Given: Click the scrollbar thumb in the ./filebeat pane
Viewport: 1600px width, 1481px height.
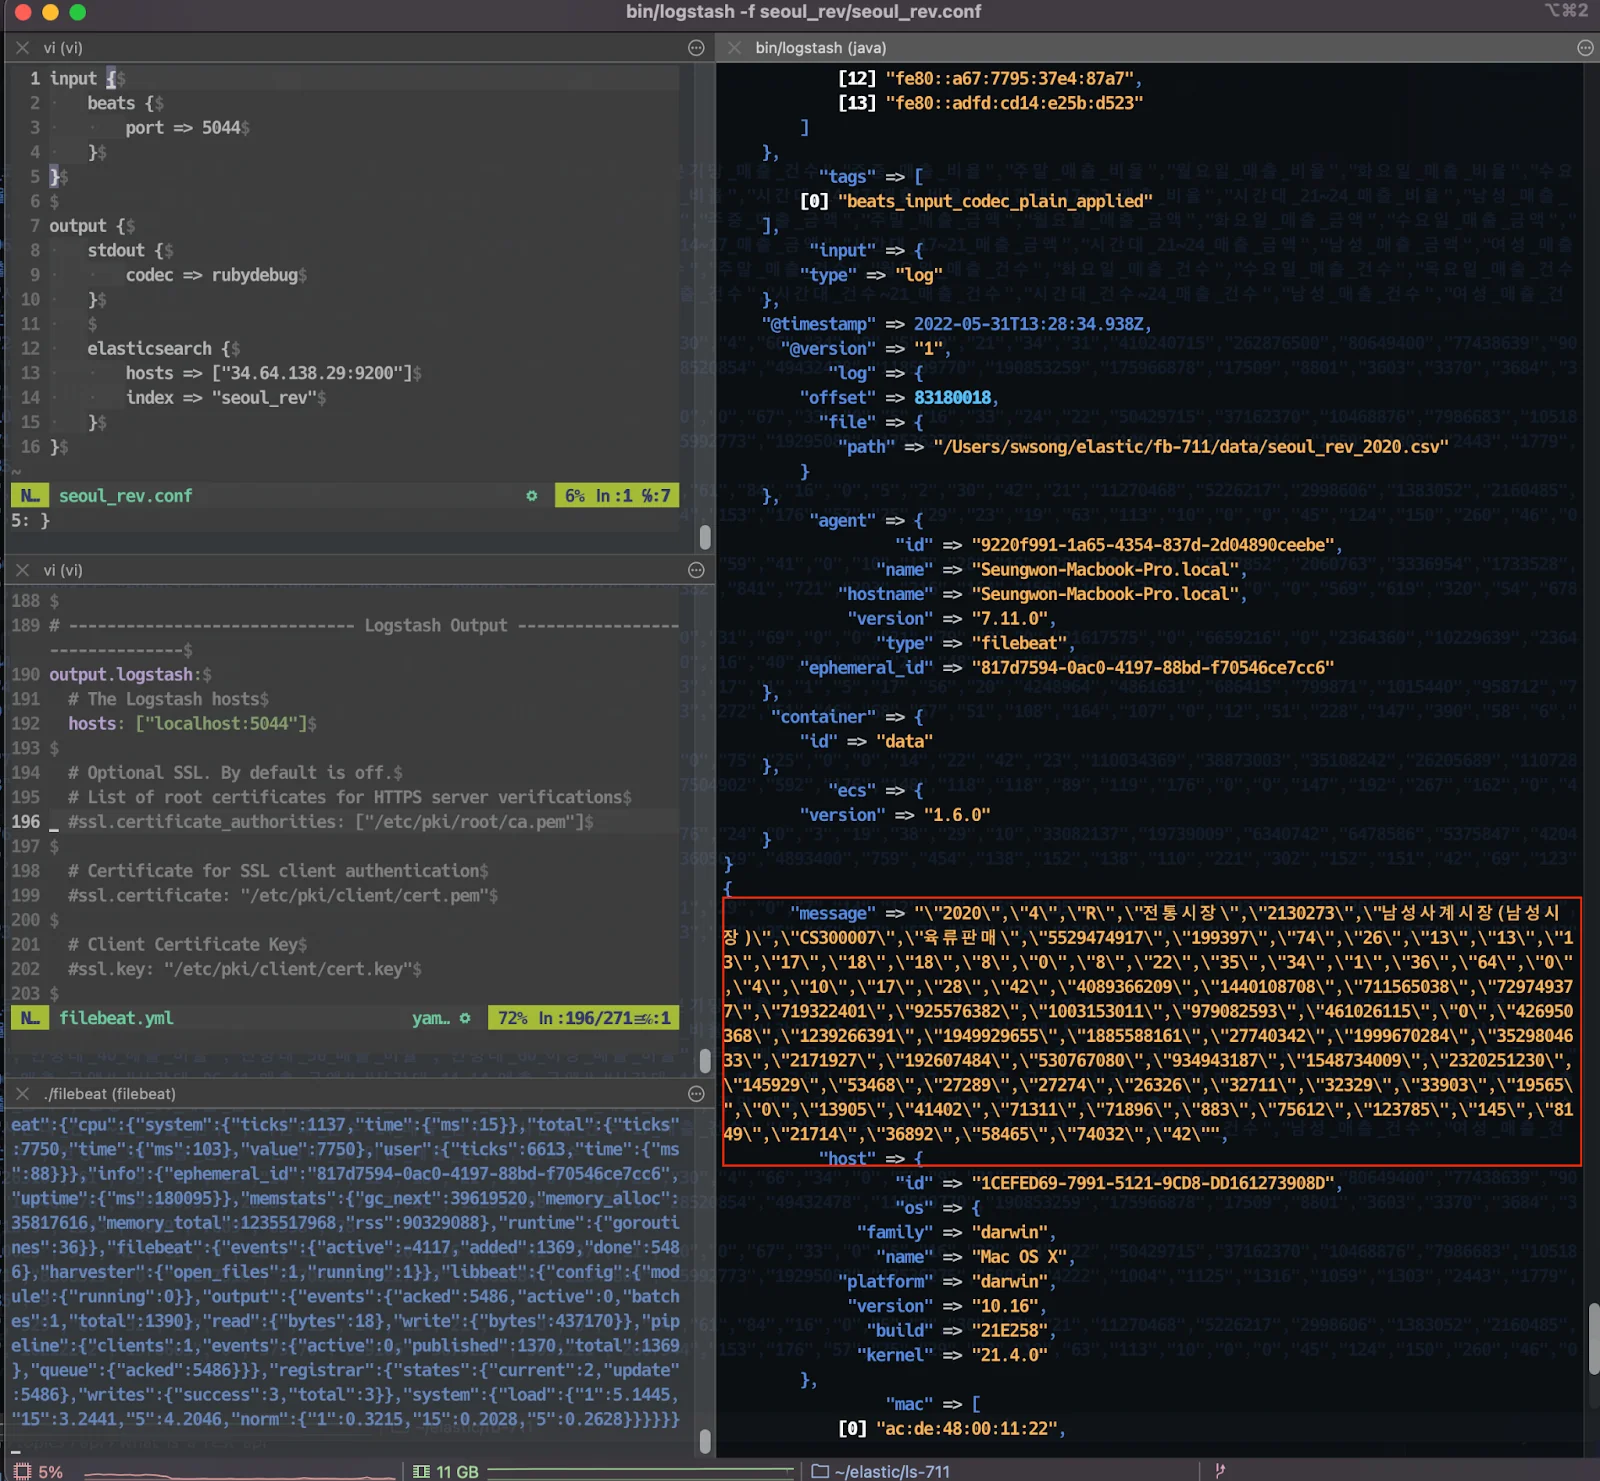Looking at the screenshot, I should click(x=705, y=1440).
